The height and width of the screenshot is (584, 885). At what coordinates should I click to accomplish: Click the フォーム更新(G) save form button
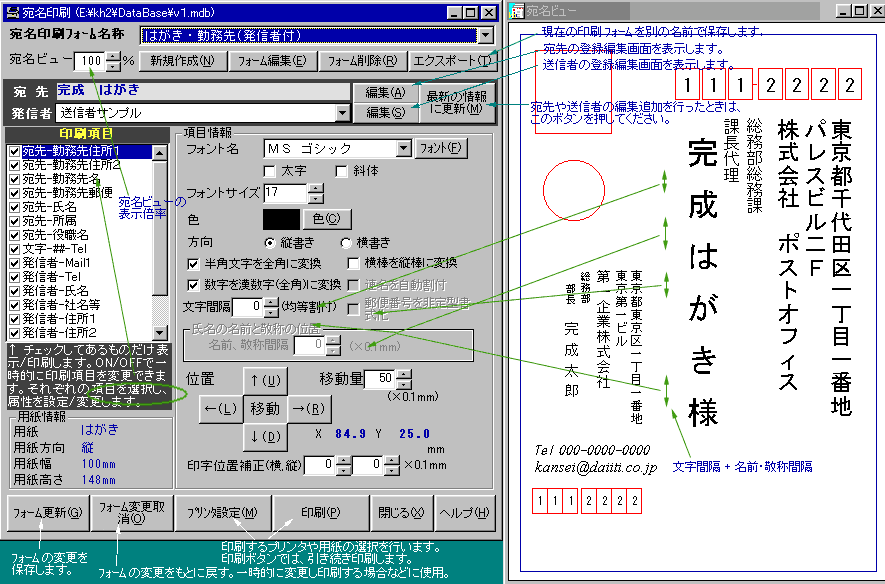point(47,513)
